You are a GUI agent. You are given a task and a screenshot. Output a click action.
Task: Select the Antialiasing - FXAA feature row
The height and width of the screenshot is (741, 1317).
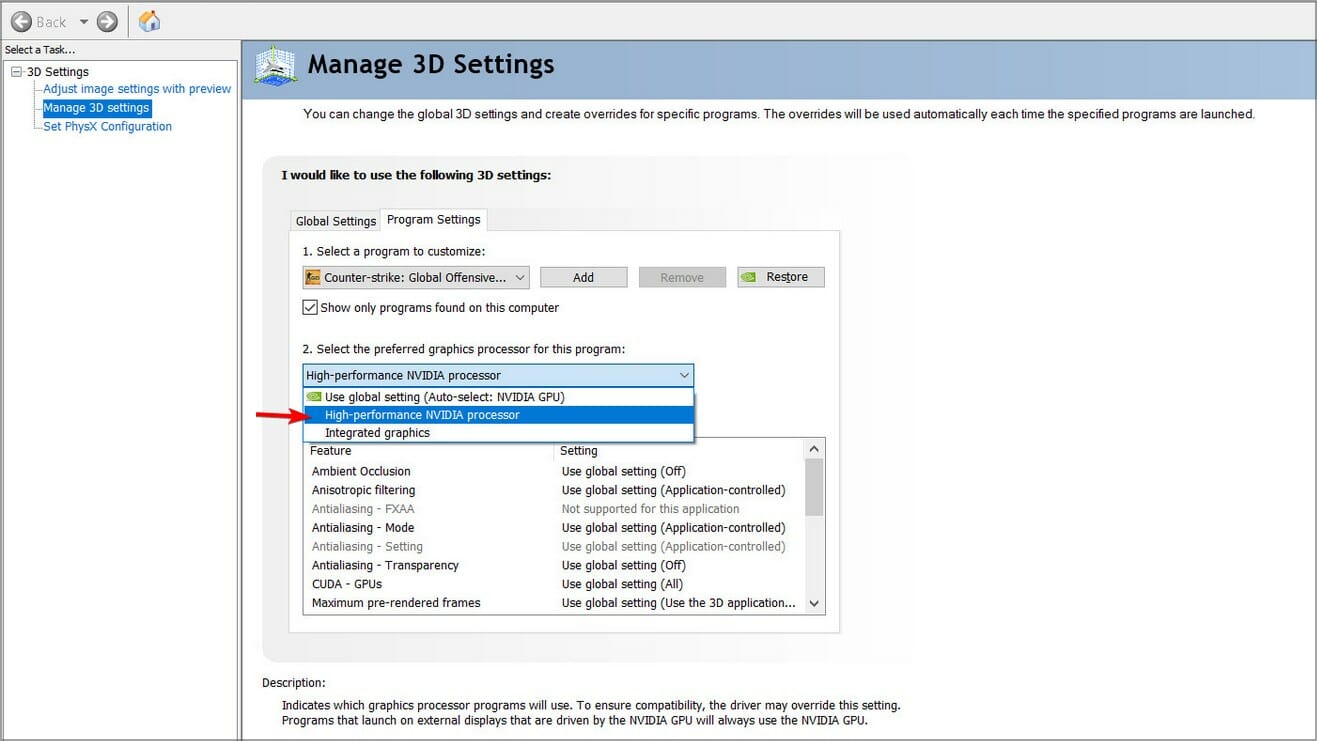point(554,509)
